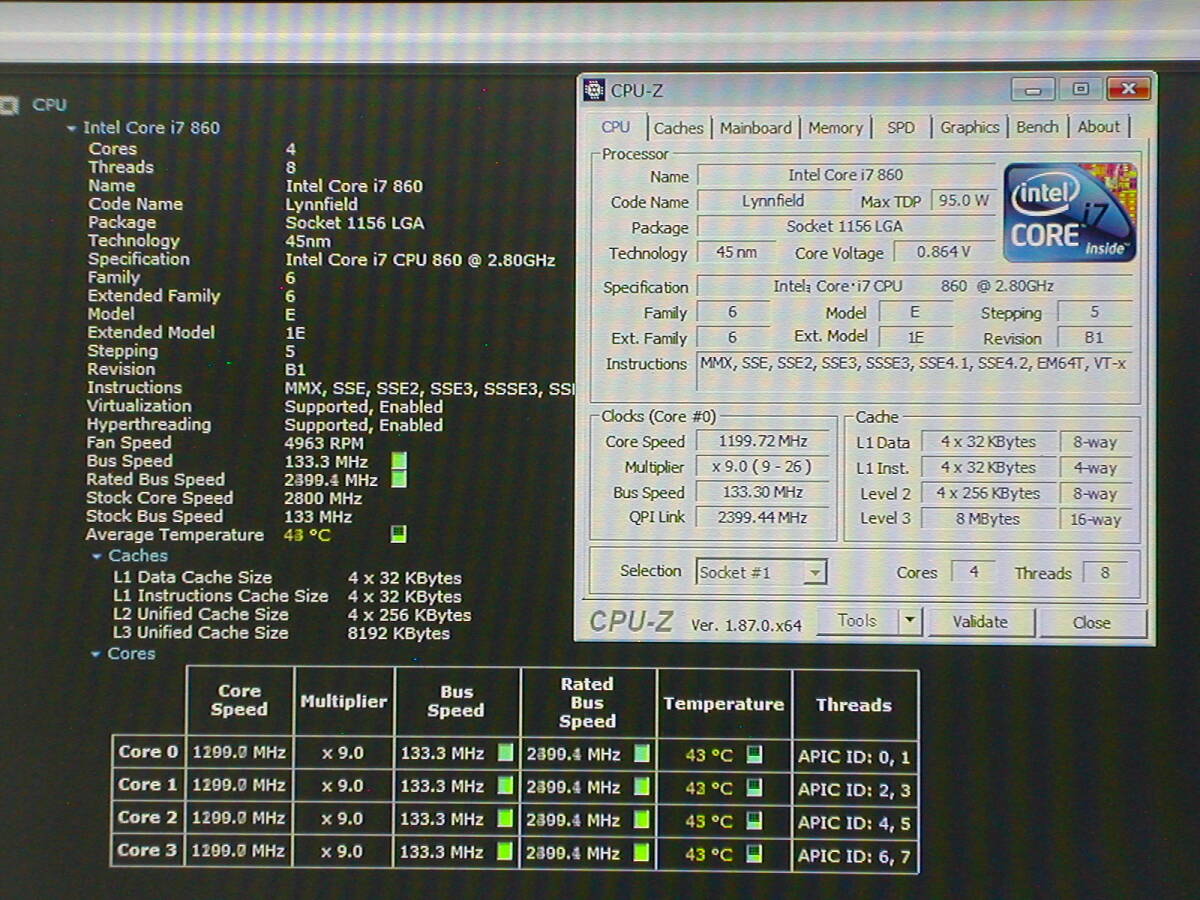Open the About tab

coord(1099,127)
